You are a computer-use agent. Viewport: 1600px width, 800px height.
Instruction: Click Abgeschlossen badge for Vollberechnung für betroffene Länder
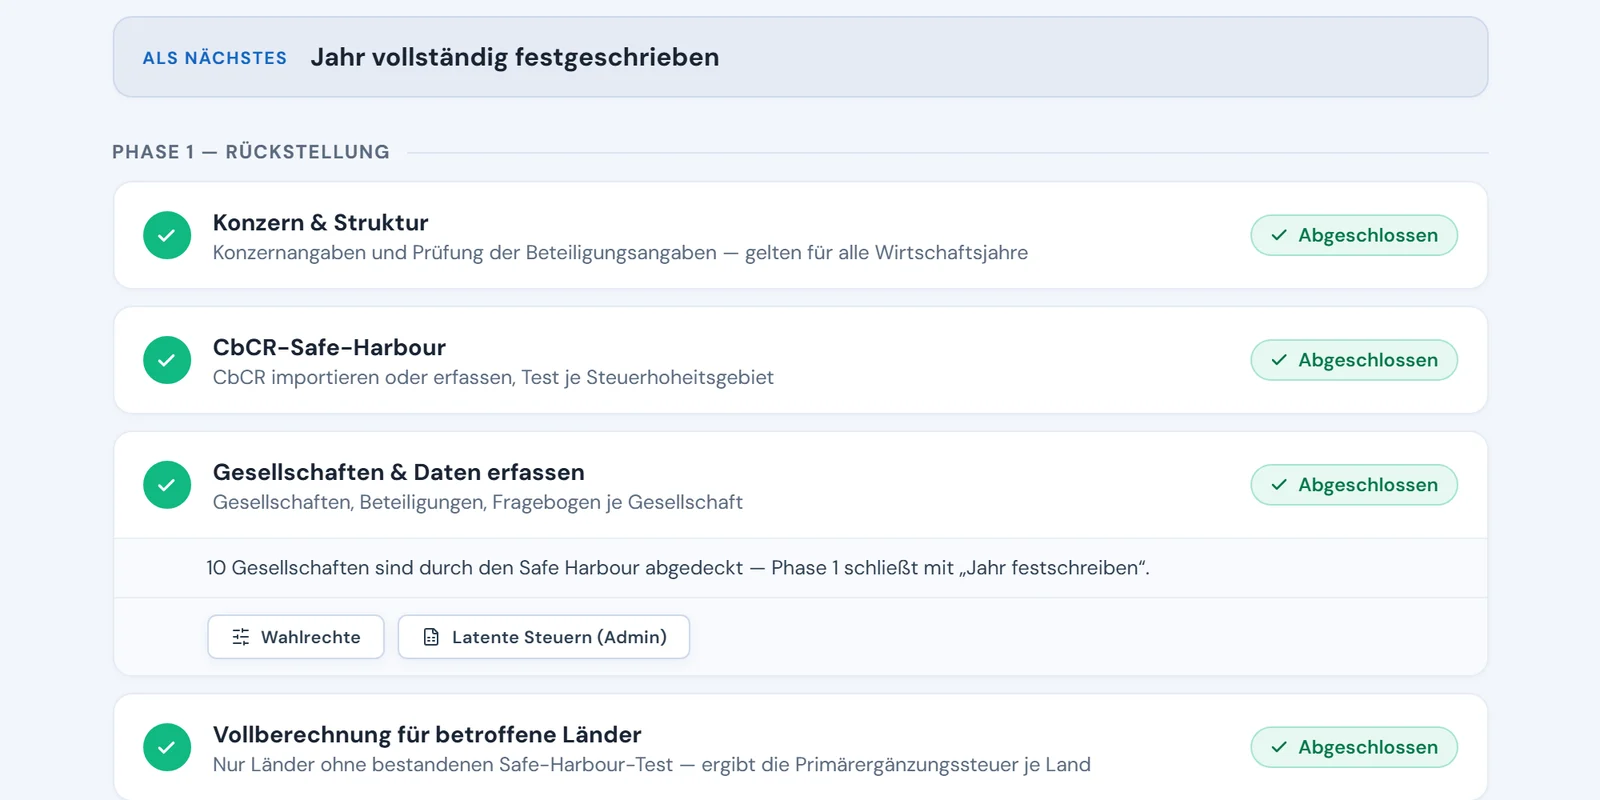(x=1354, y=747)
